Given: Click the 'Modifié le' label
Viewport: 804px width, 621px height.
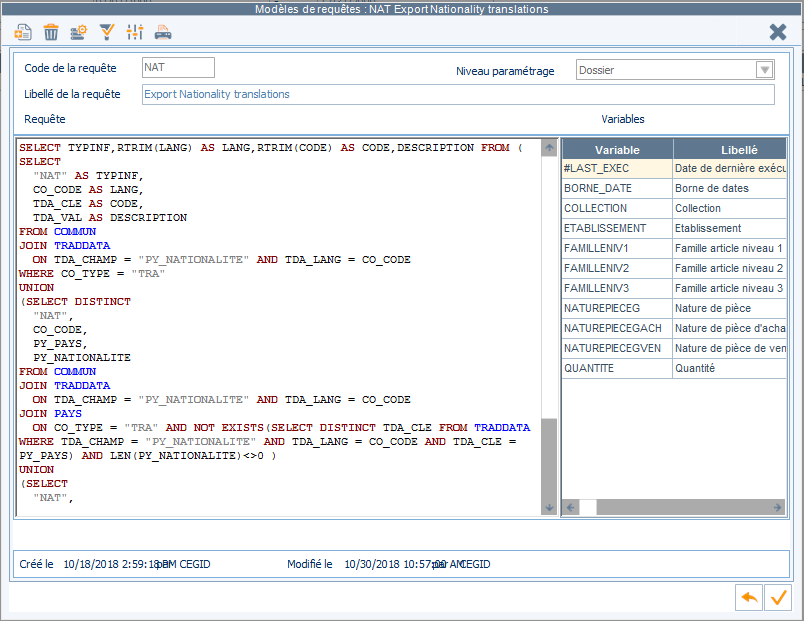Looking at the screenshot, I should tap(310, 564).
